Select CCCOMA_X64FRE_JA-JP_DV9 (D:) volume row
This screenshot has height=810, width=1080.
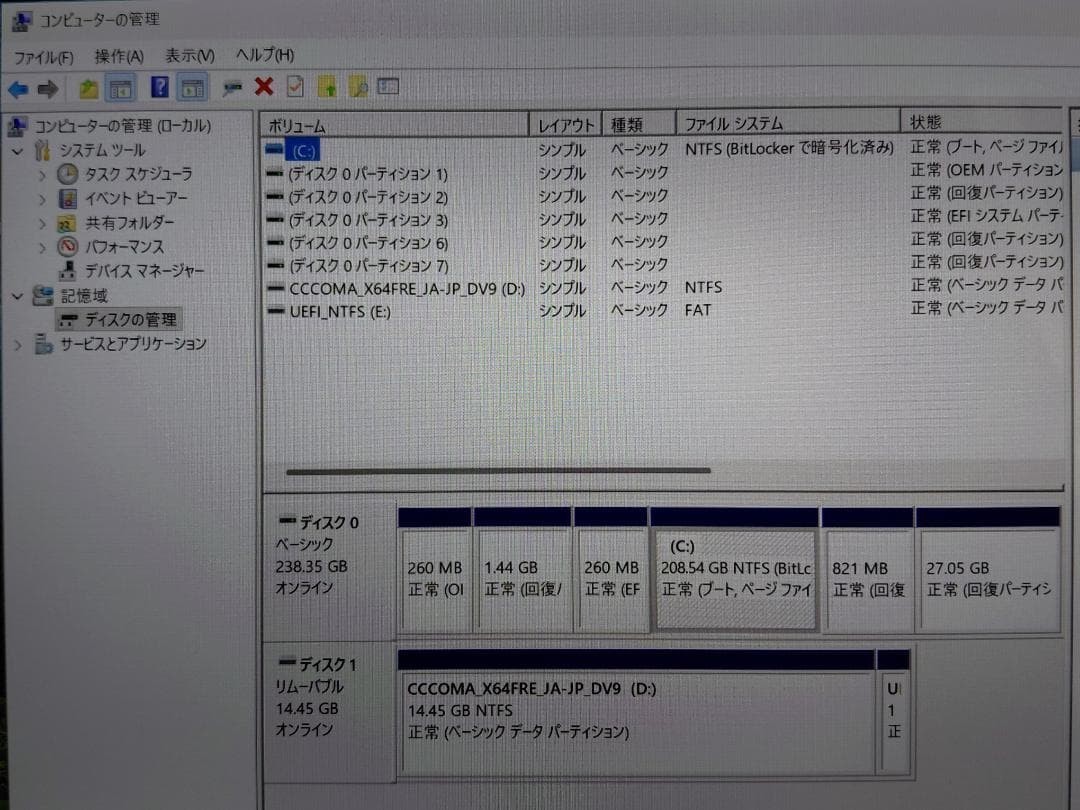[663, 287]
